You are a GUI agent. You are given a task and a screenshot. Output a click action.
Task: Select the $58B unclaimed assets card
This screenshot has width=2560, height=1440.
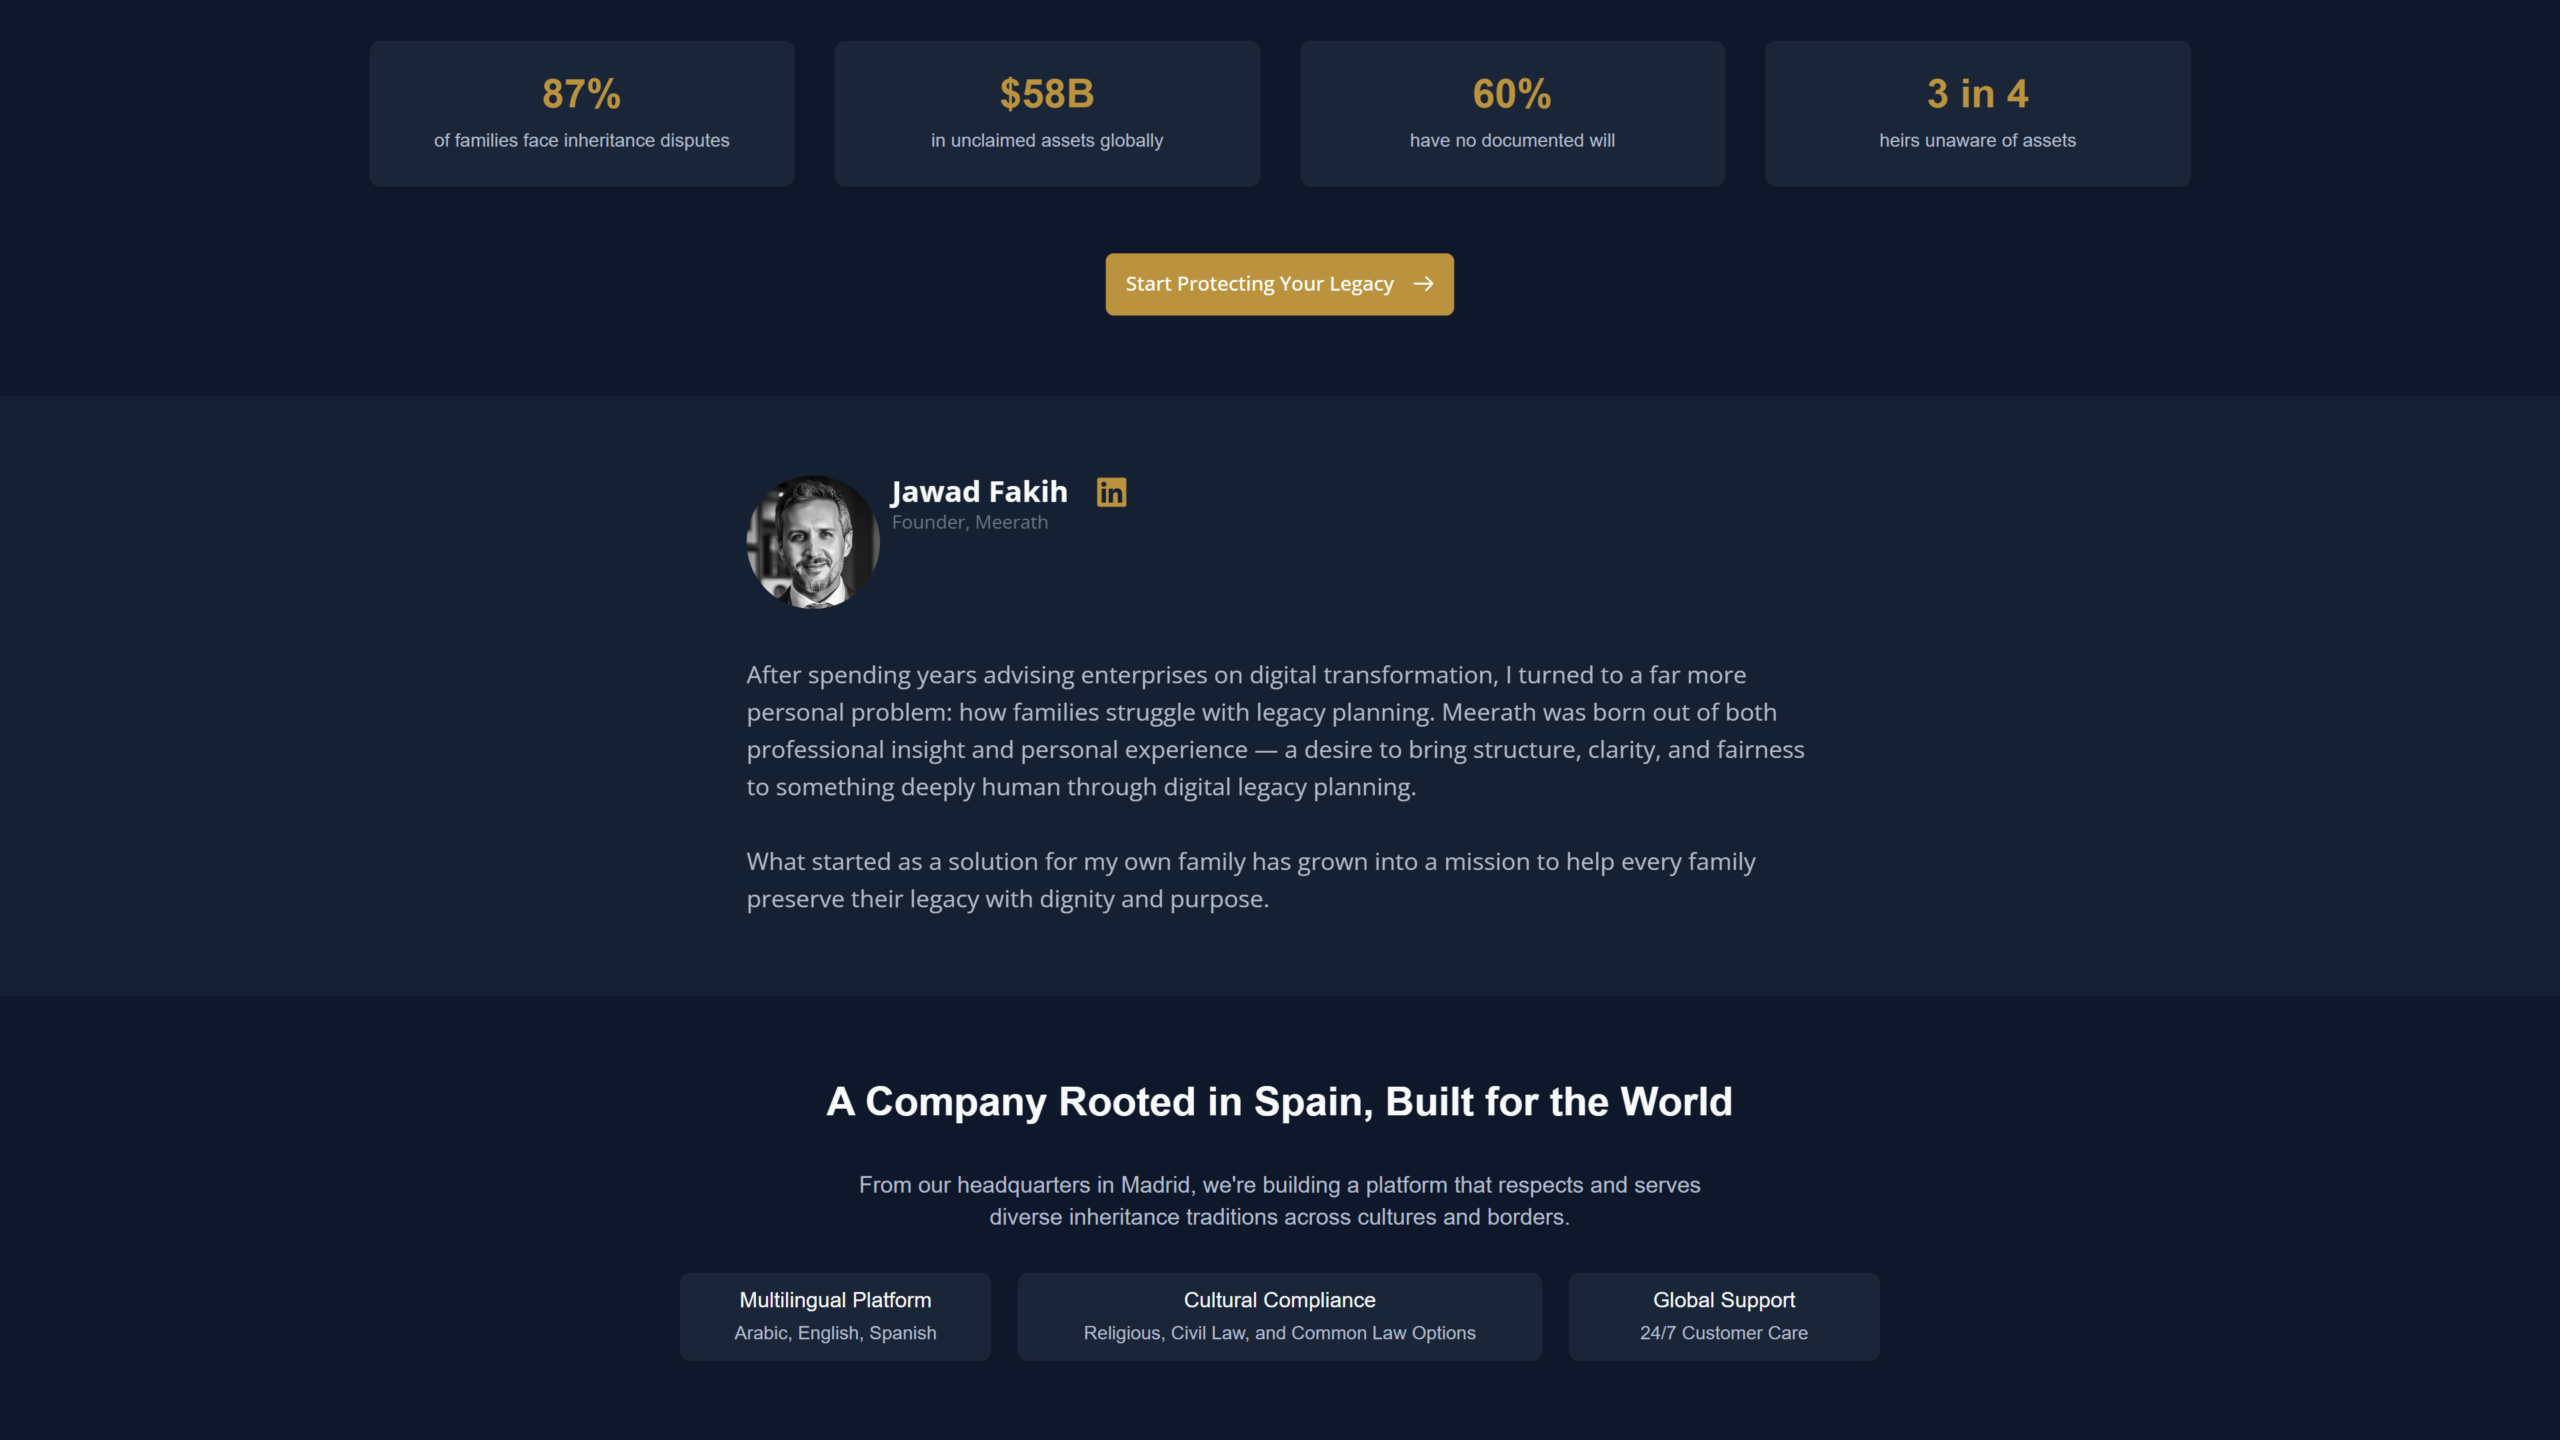pos(1047,113)
